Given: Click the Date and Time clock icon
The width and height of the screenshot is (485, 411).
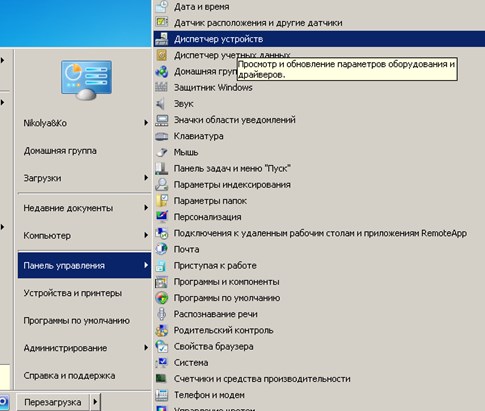Looking at the screenshot, I should [162, 6].
